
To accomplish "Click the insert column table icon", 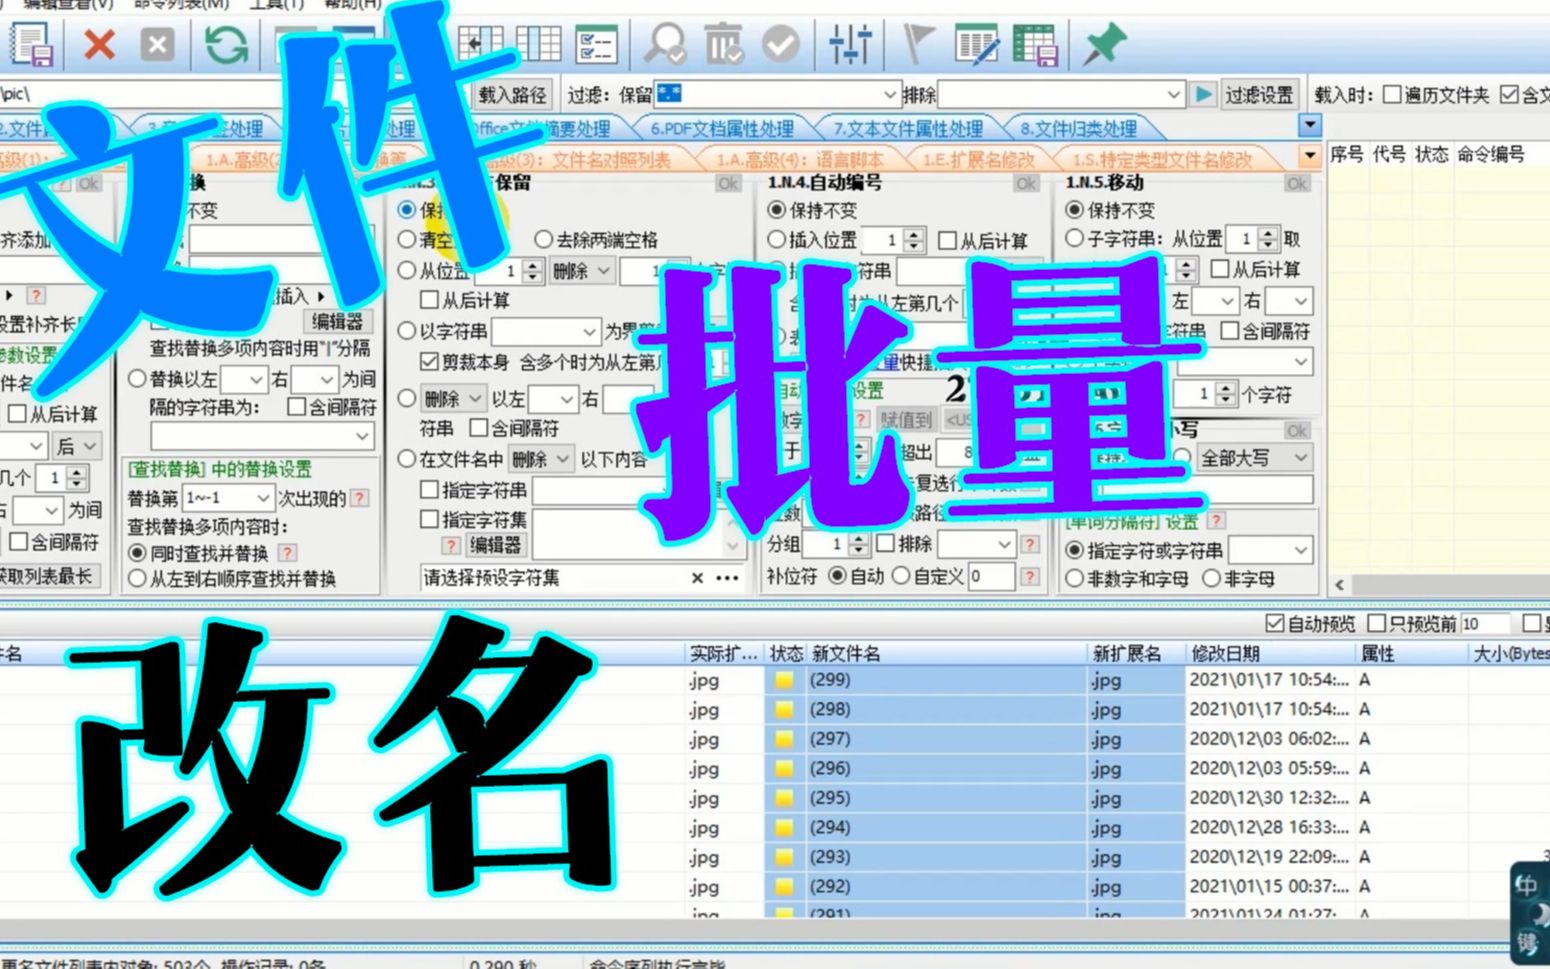I will coord(480,44).
